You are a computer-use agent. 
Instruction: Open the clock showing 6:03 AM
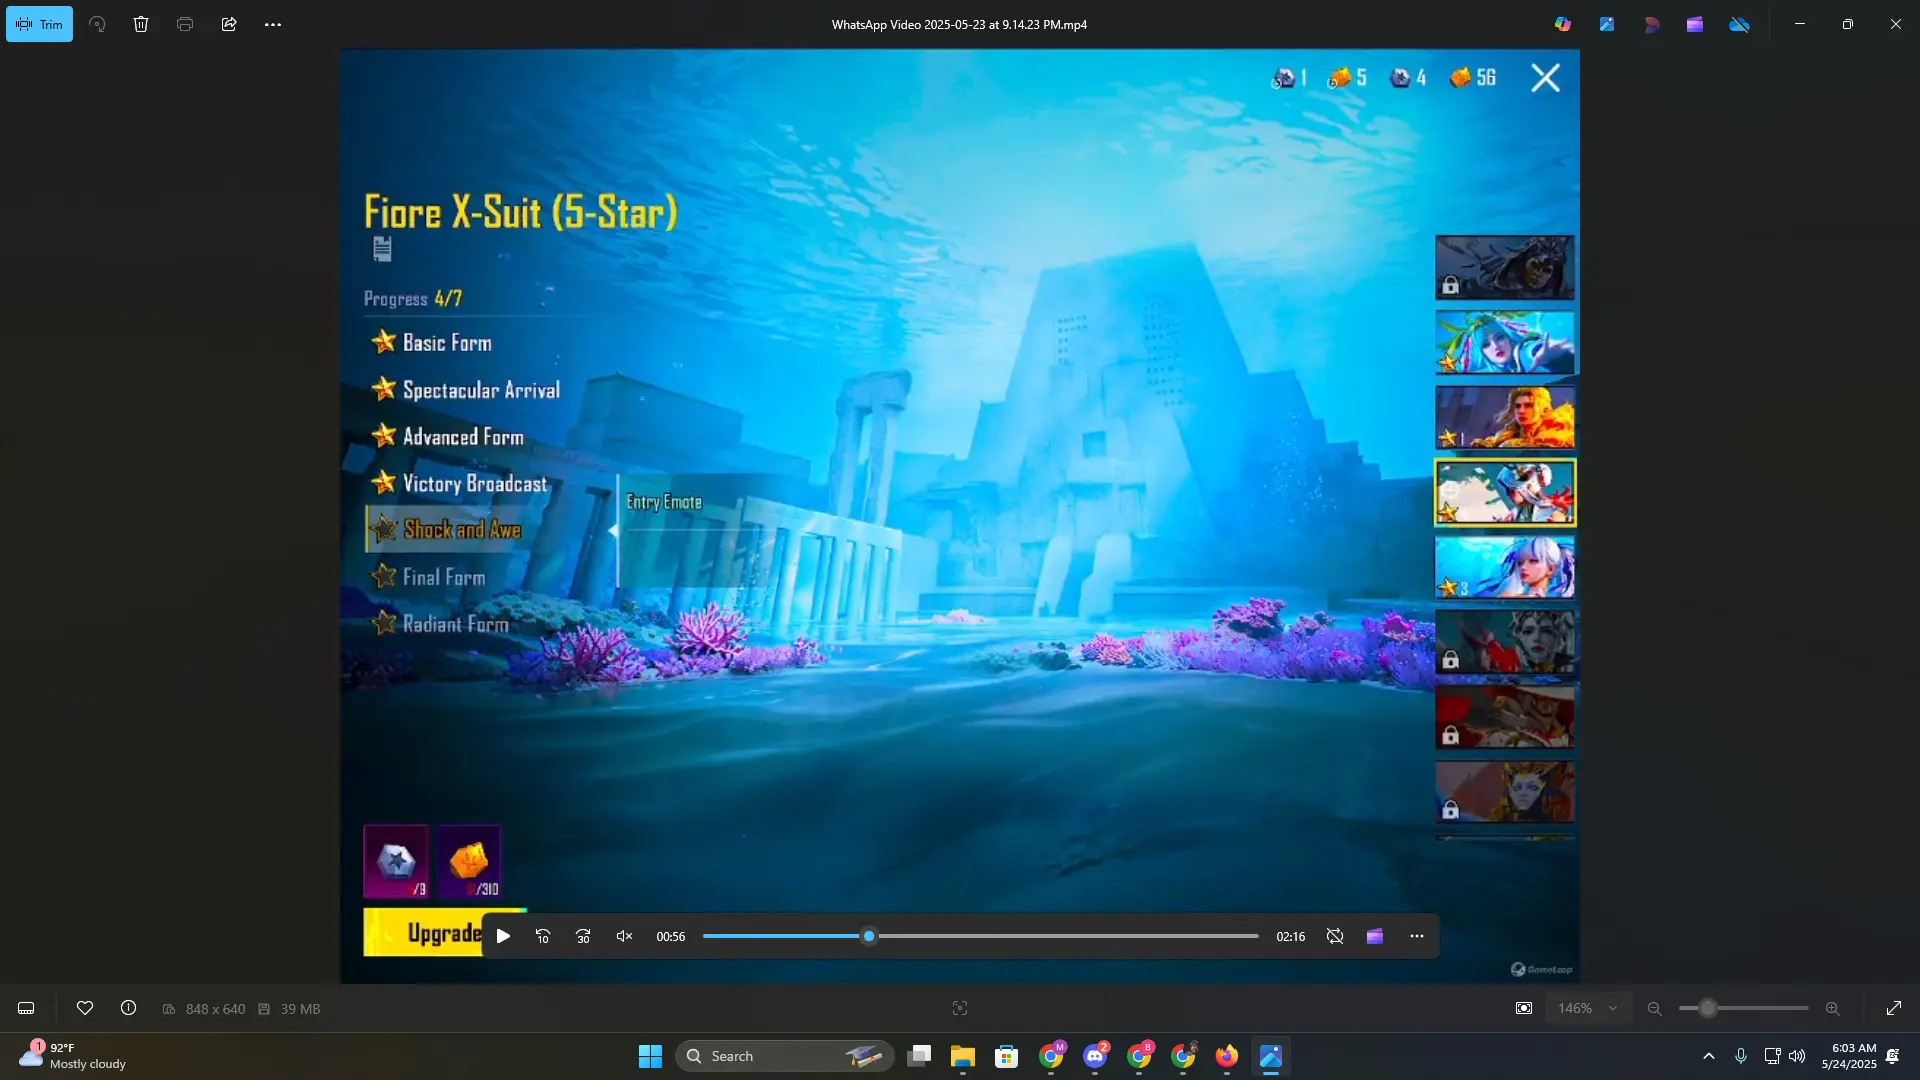[1849, 1056]
